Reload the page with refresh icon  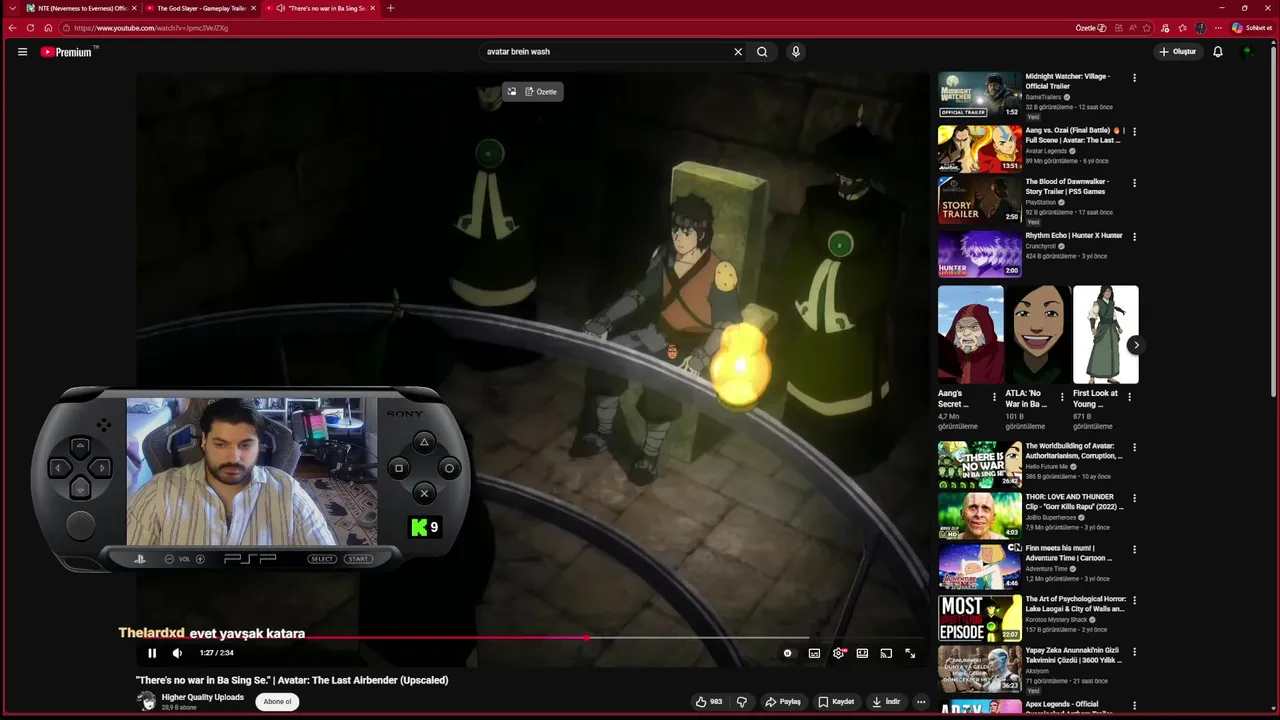click(30, 28)
